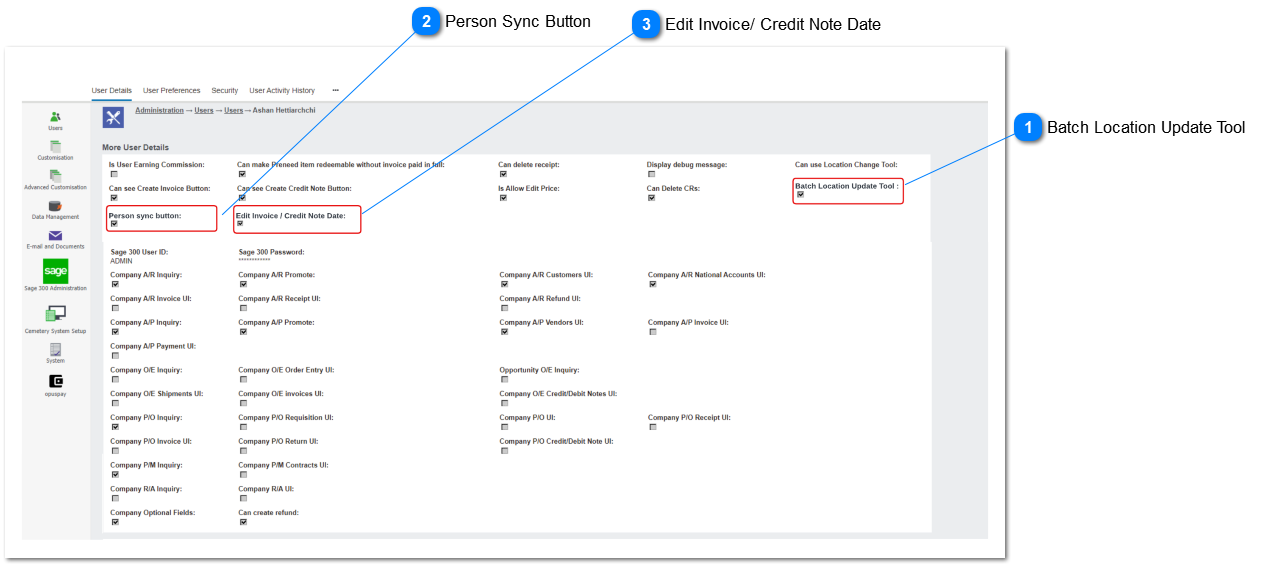Enable the Display debug message checkbox
Screen dimensions: 1261x567
[x=651, y=174]
